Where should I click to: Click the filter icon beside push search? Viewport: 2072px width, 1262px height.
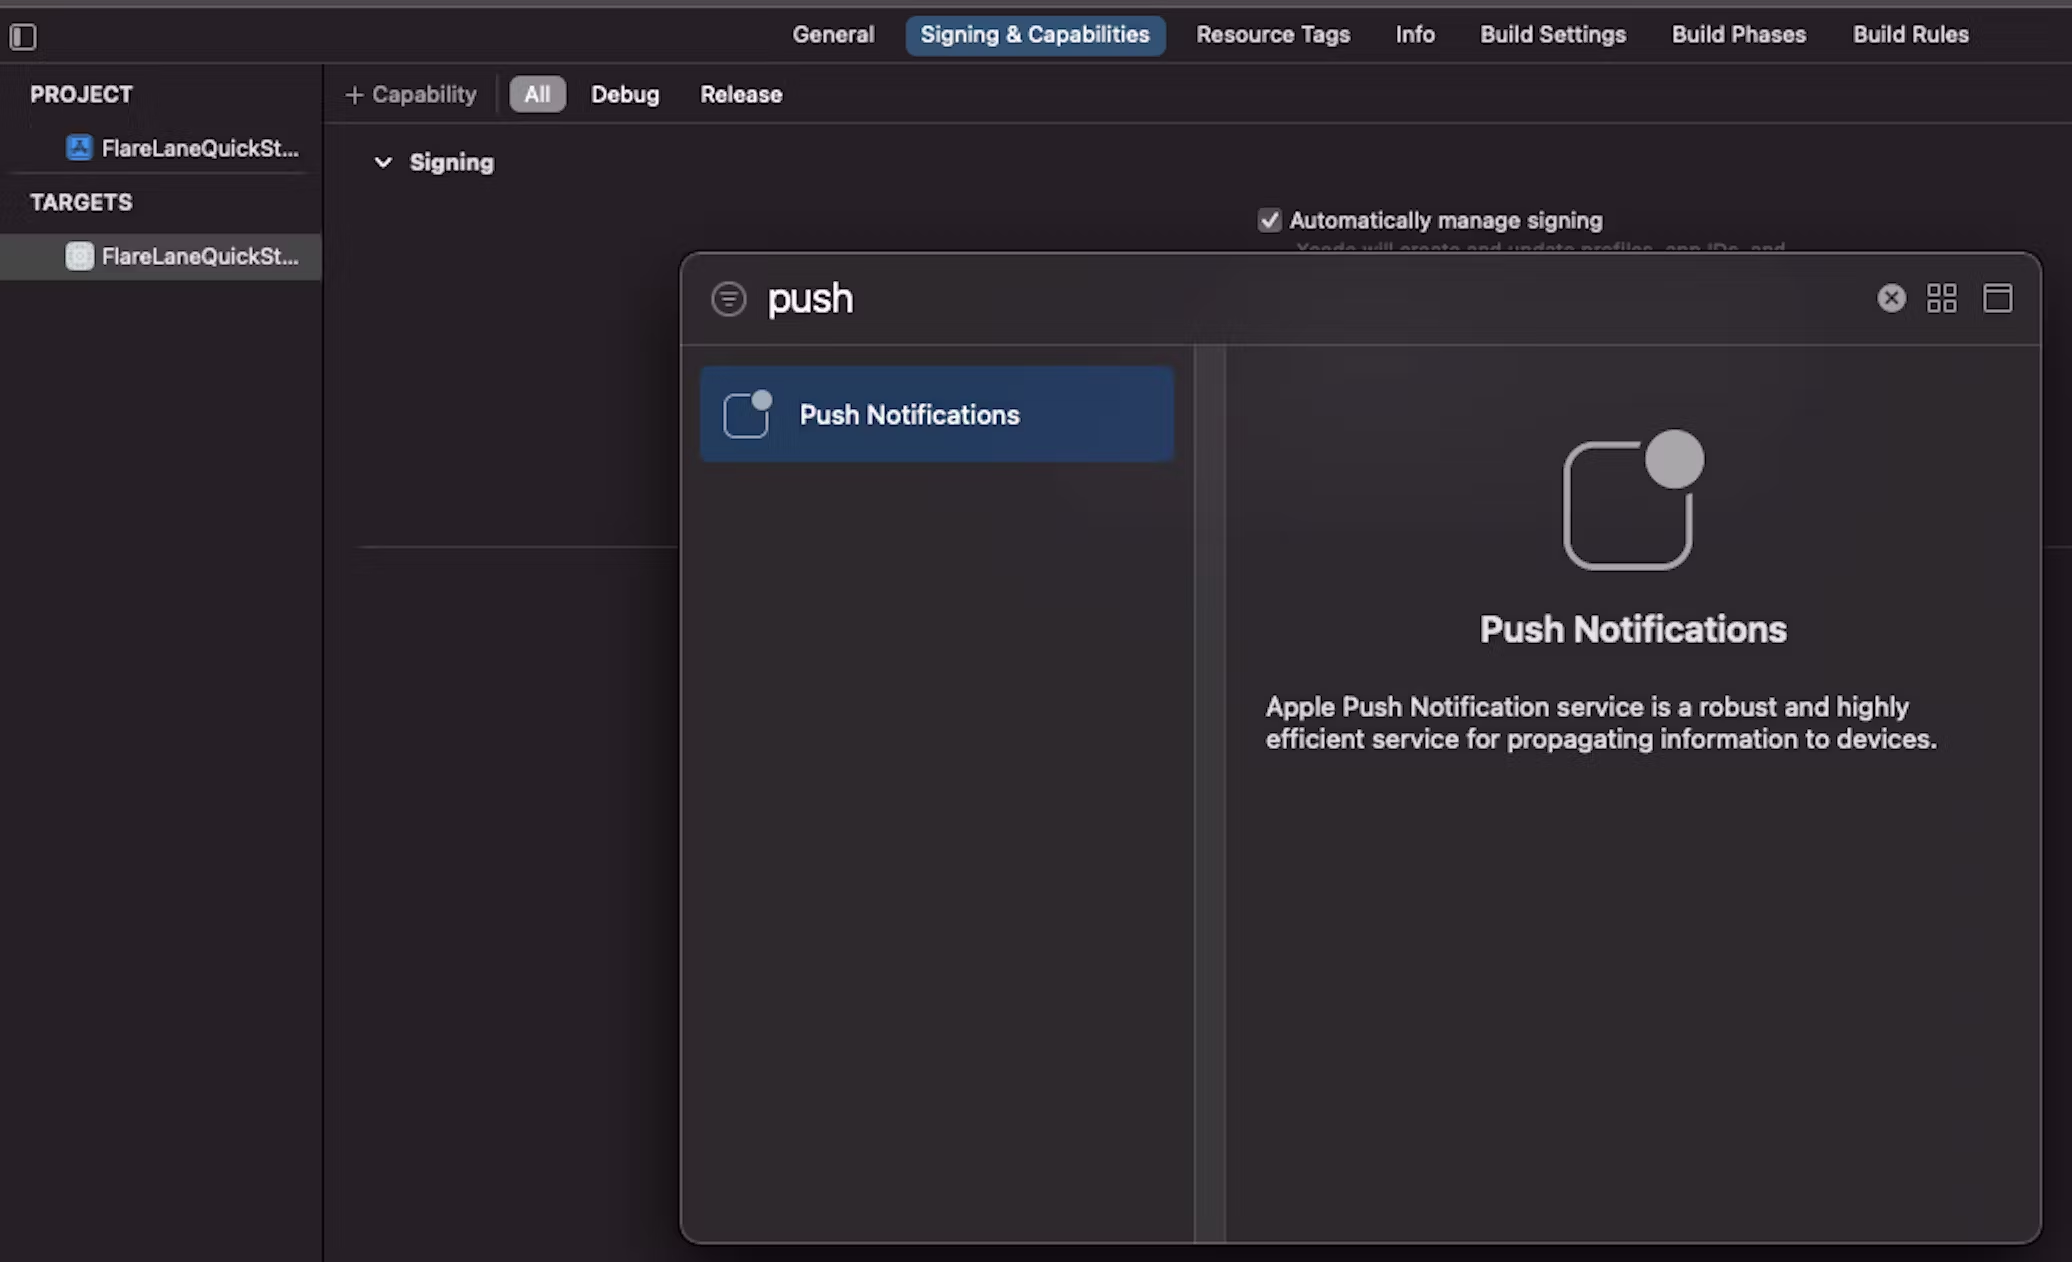pos(728,299)
